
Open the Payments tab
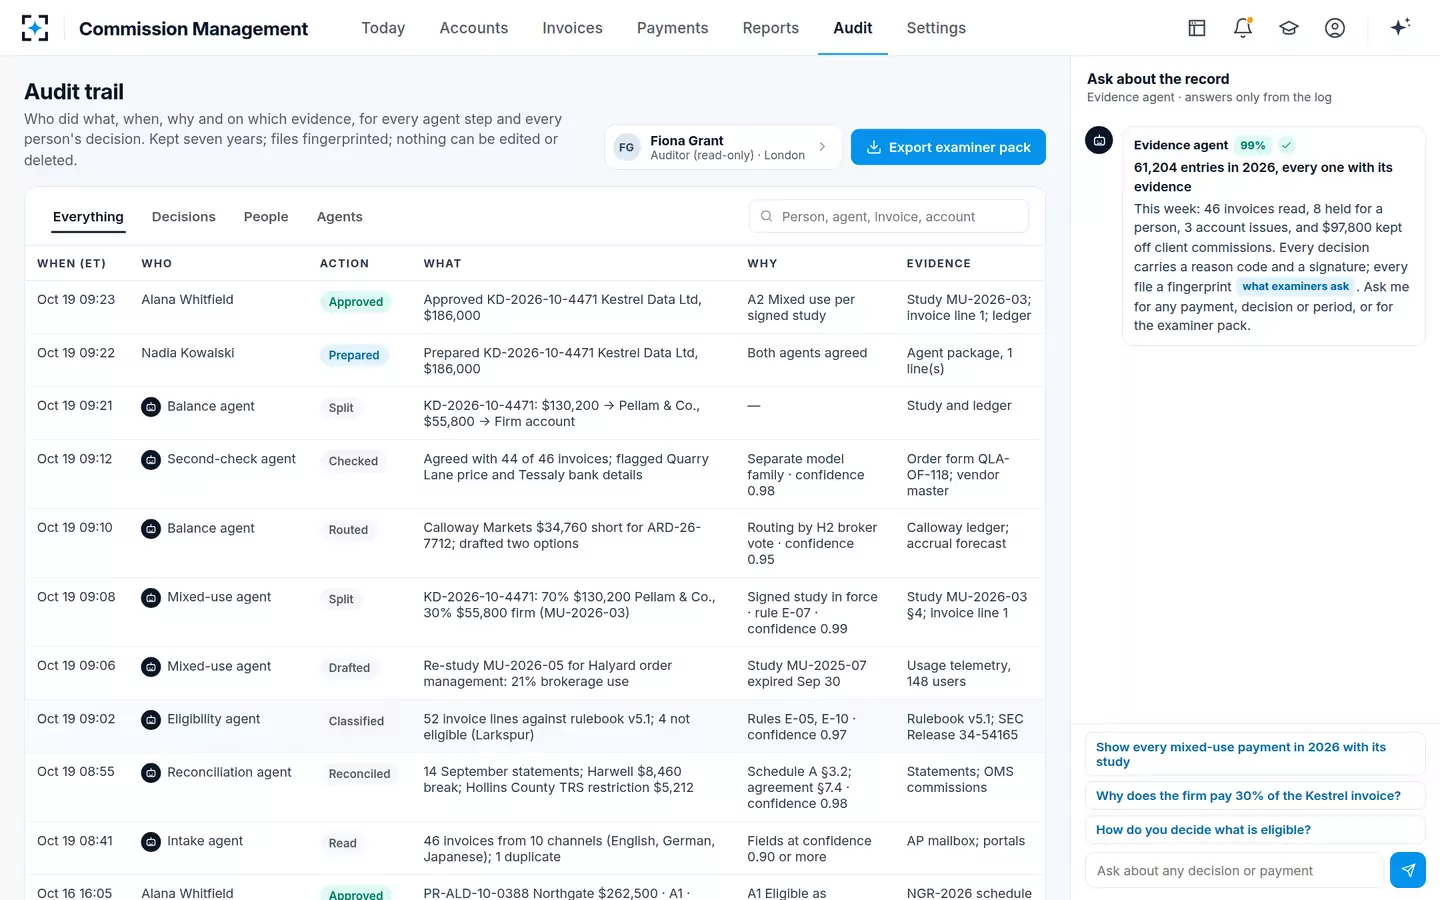click(672, 28)
